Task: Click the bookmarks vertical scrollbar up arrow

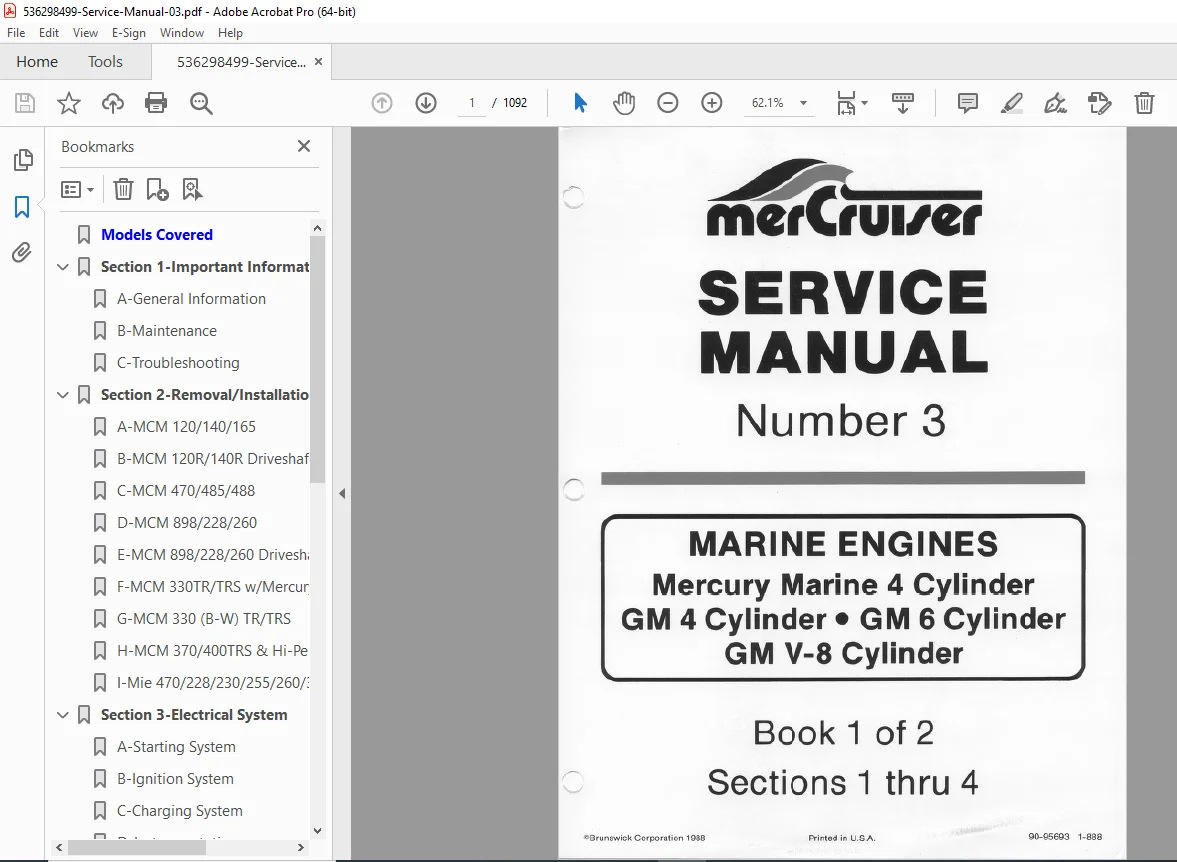Action: (x=318, y=228)
